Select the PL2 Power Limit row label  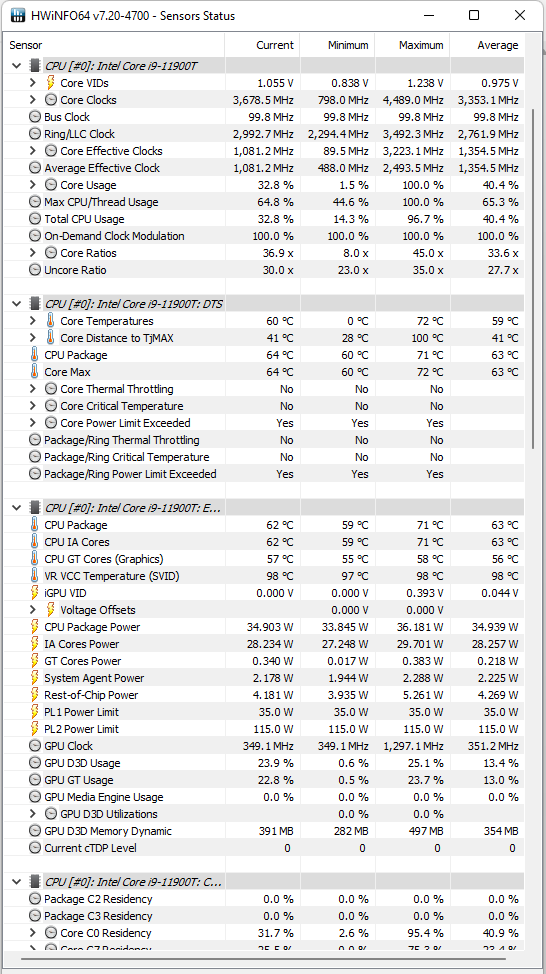tap(81, 729)
